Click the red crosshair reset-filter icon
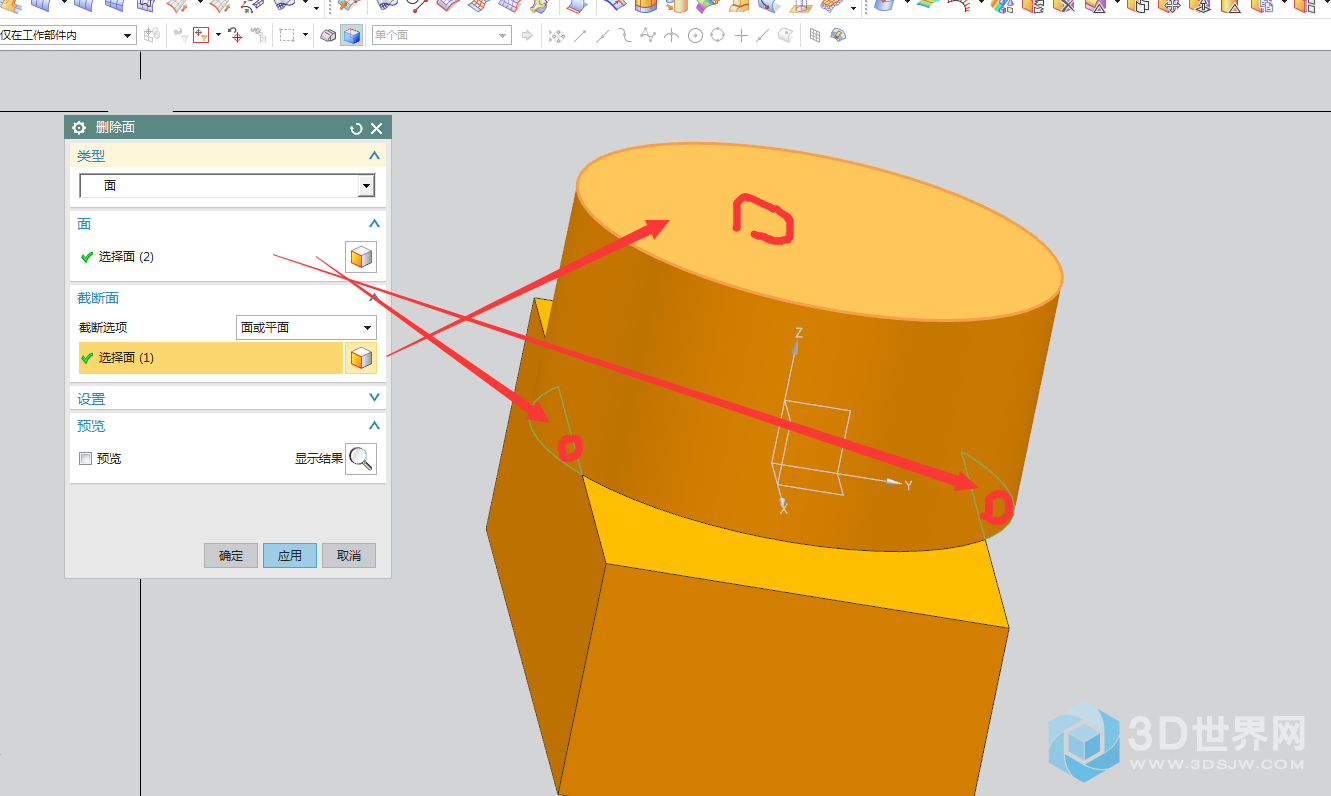This screenshot has width=1331, height=796. coord(235,35)
